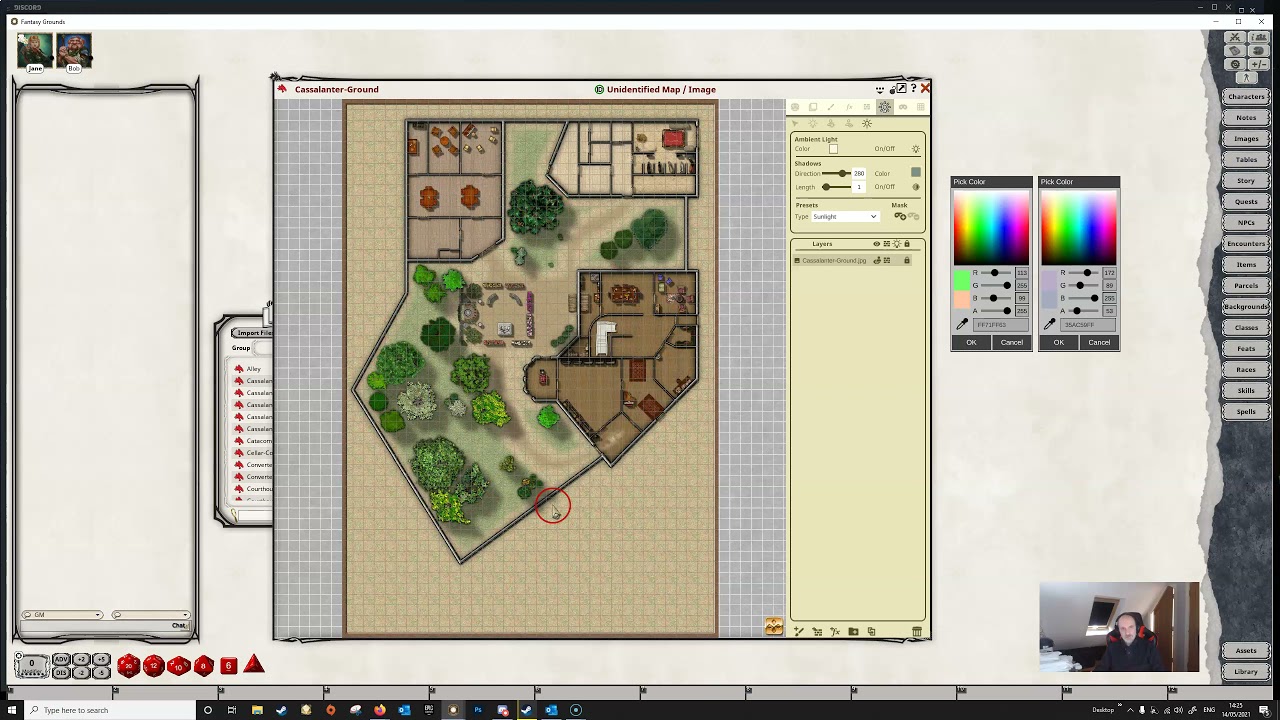
Task: Open the GM speaker dropdown in chat
Action: [63, 615]
